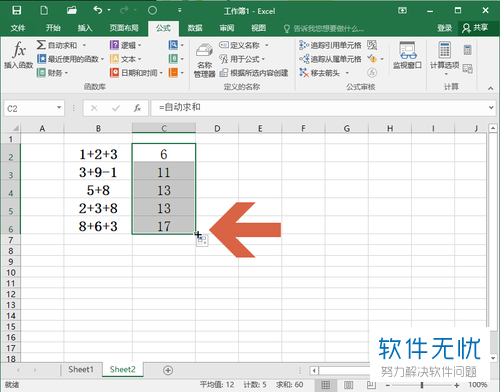Expand the 自动求和 dropdown arrow
Image resolution: width=500 pixels, height=392 pixels.
(84, 45)
